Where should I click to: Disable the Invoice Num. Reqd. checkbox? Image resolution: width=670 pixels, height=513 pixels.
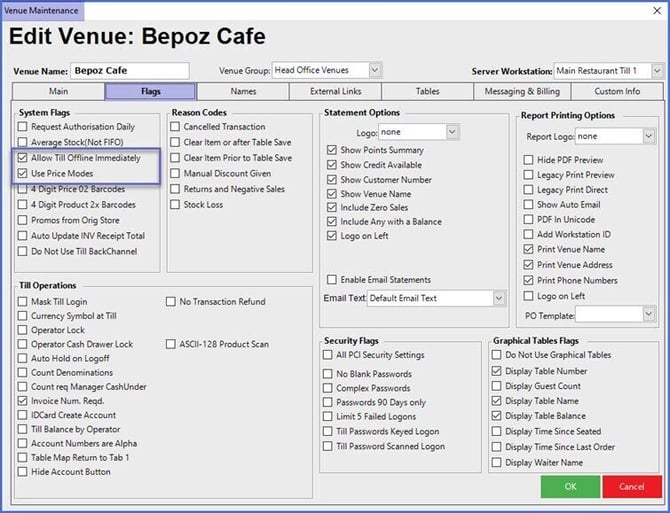[x=24, y=400]
